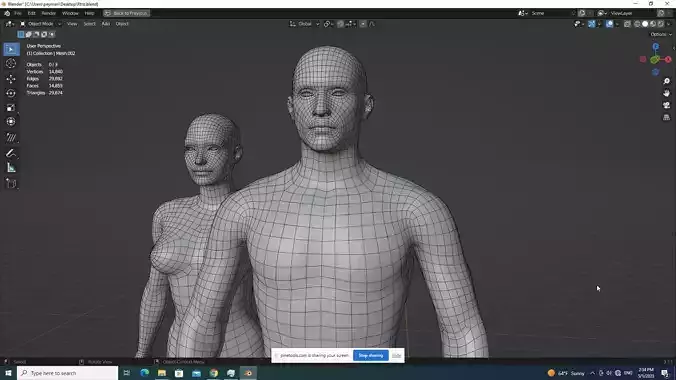This screenshot has height=380, width=676.
Task: Toggle proportional editing button
Action: [363, 24]
